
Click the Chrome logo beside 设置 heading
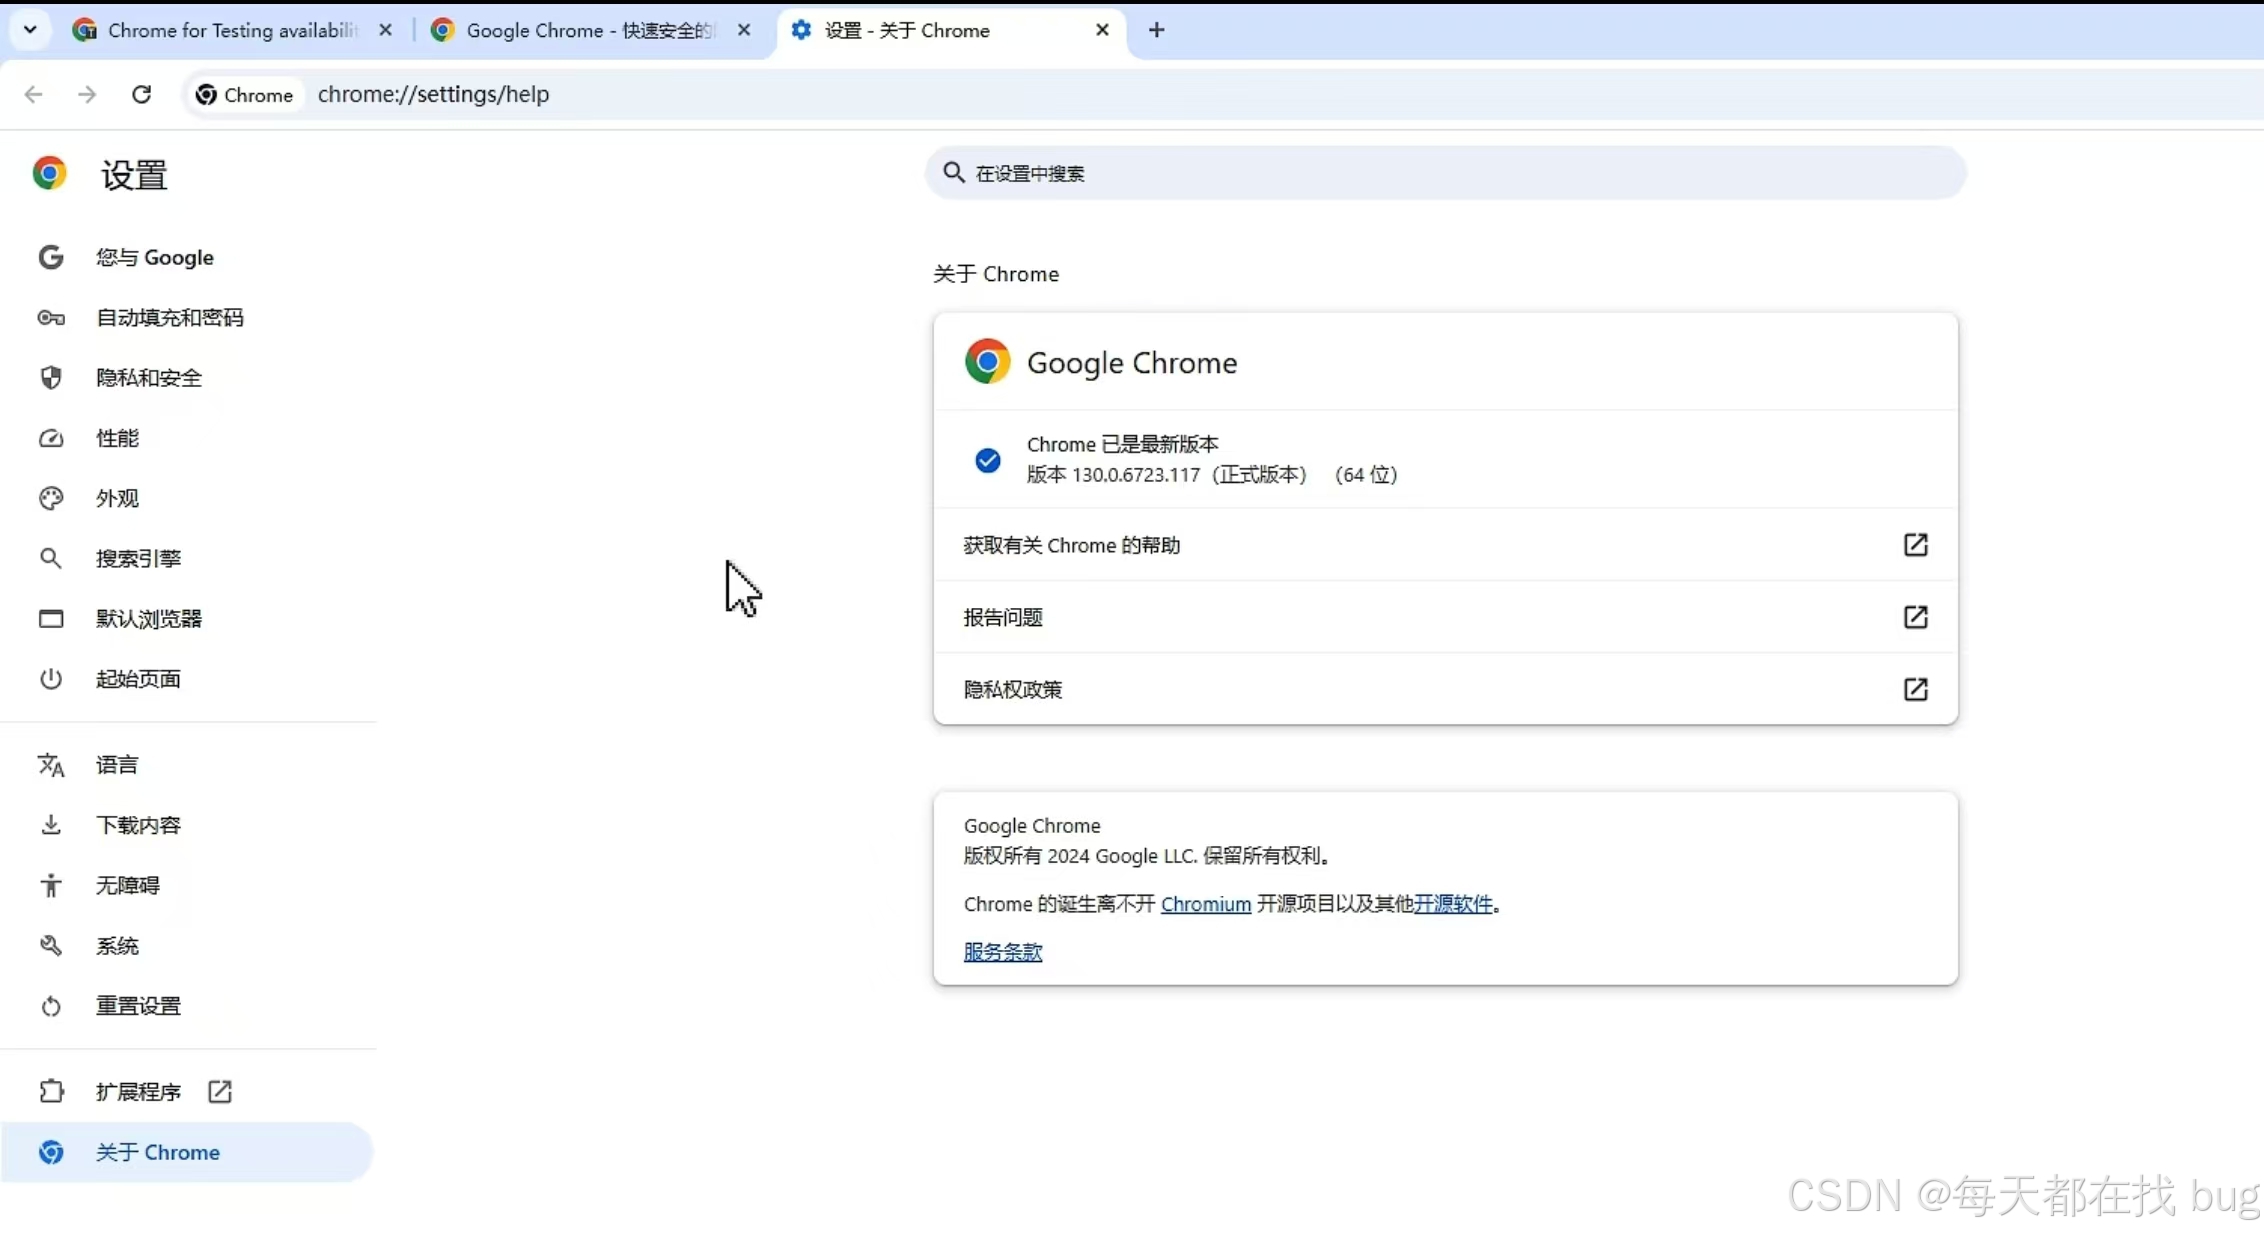pyautogui.click(x=49, y=174)
